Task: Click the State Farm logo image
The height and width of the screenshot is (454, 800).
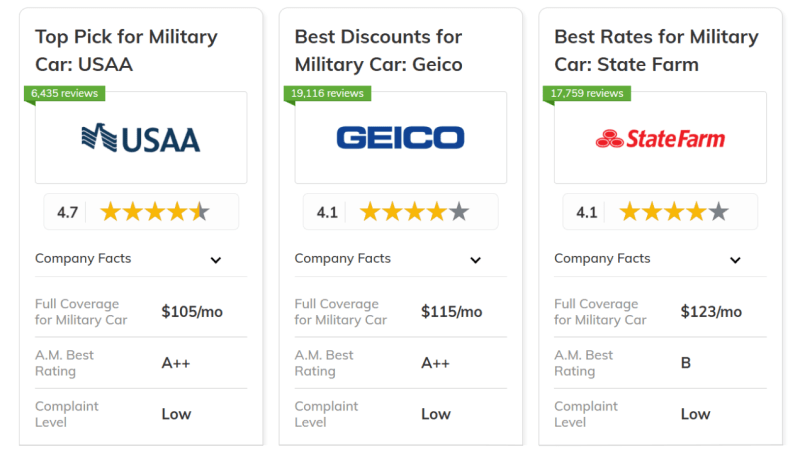Action: [x=660, y=138]
